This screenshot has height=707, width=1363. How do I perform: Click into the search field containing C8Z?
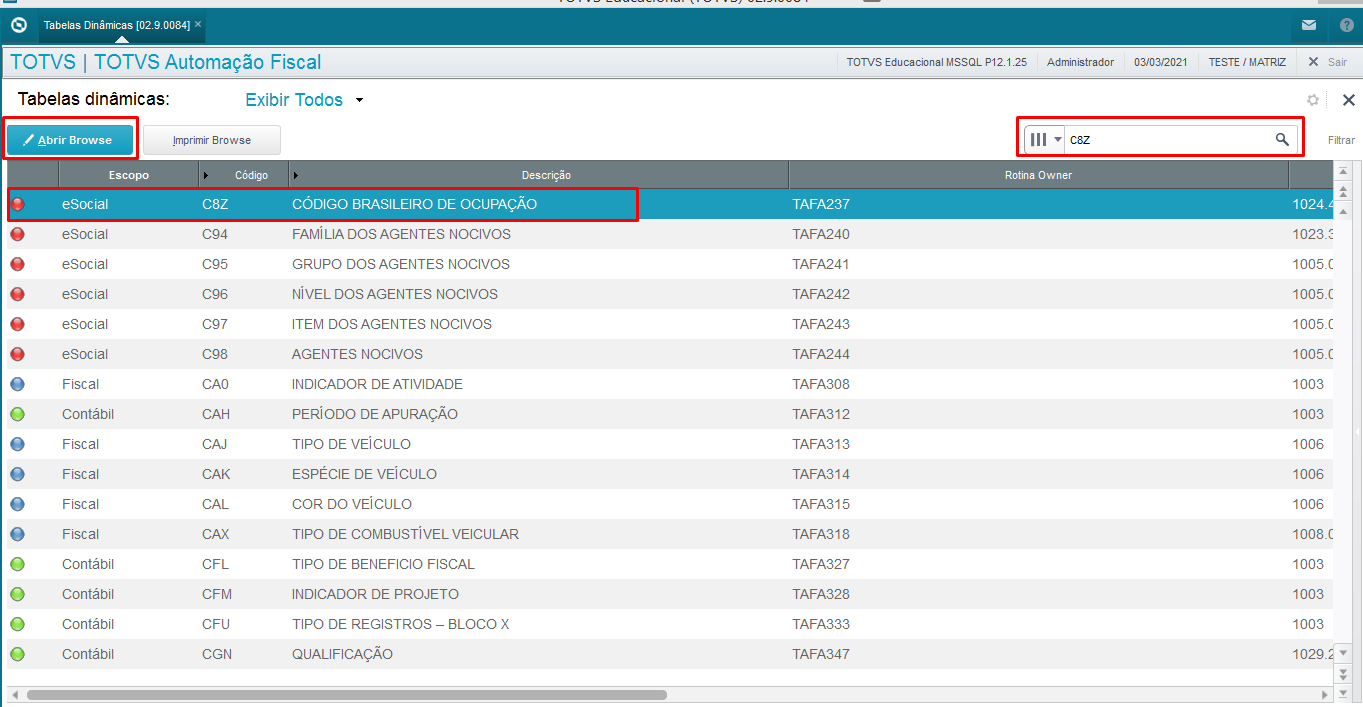1170,140
